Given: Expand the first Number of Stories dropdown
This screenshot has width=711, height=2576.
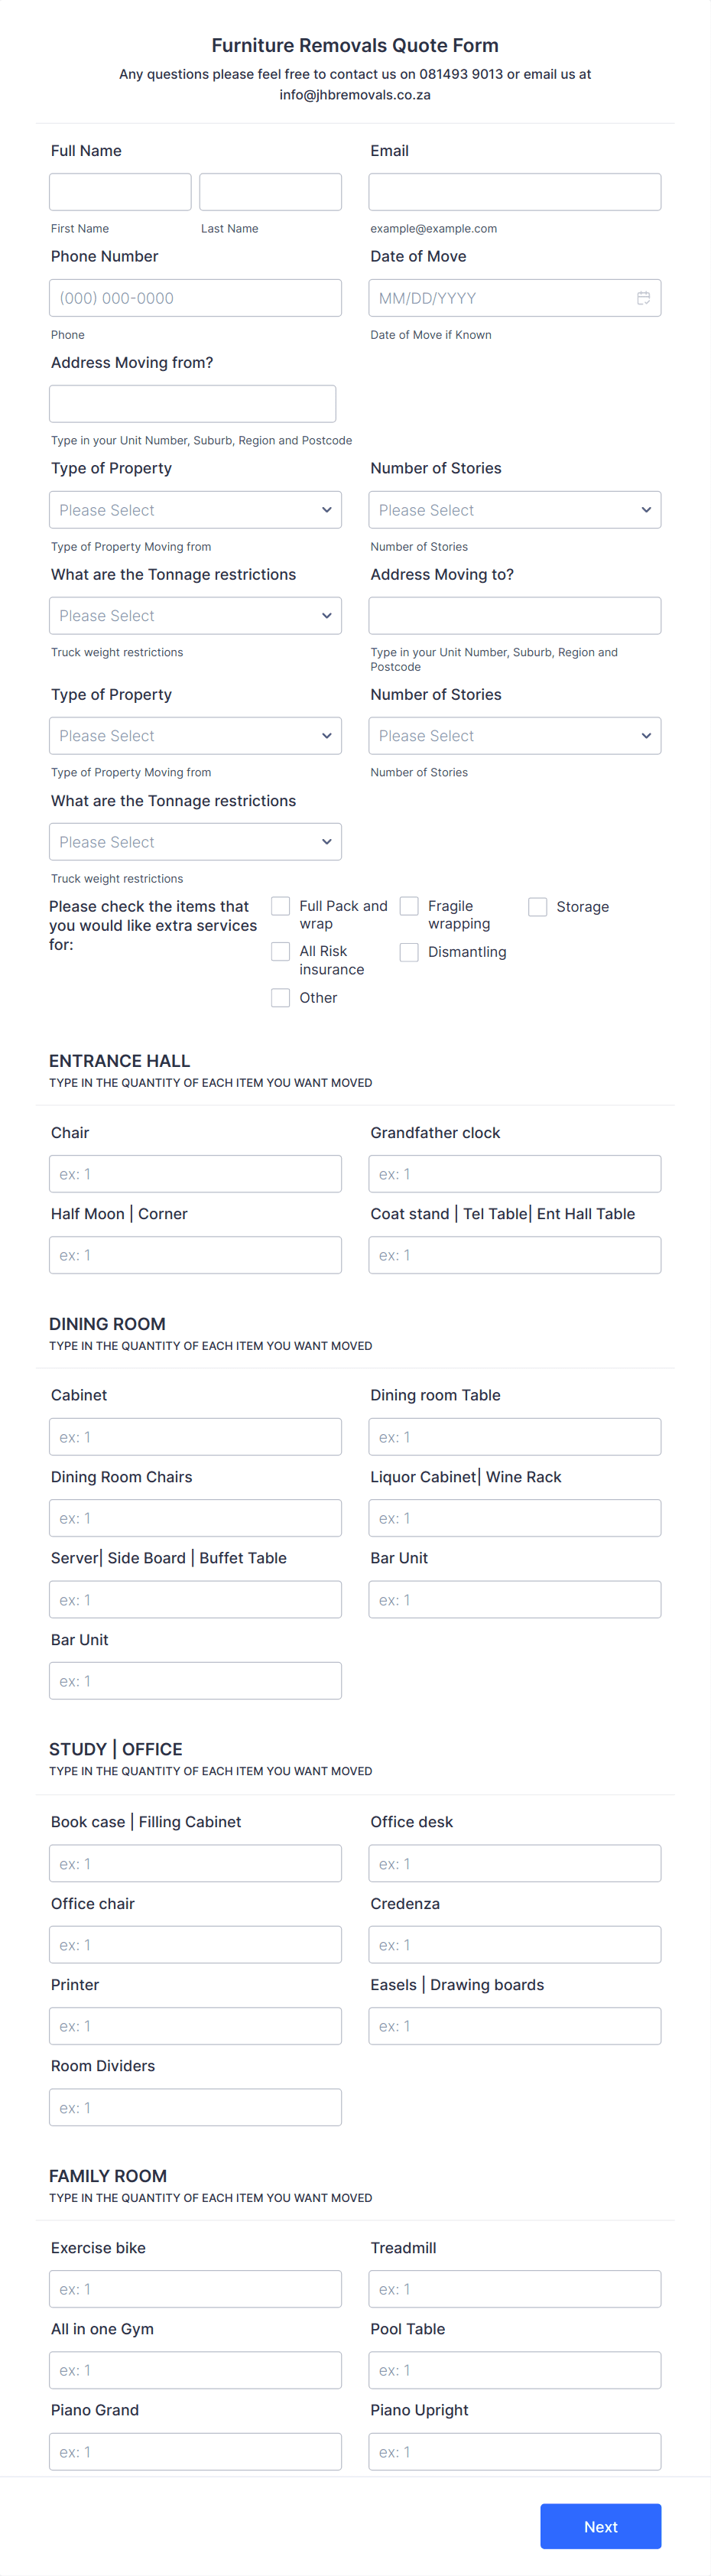Looking at the screenshot, I should tap(515, 510).
